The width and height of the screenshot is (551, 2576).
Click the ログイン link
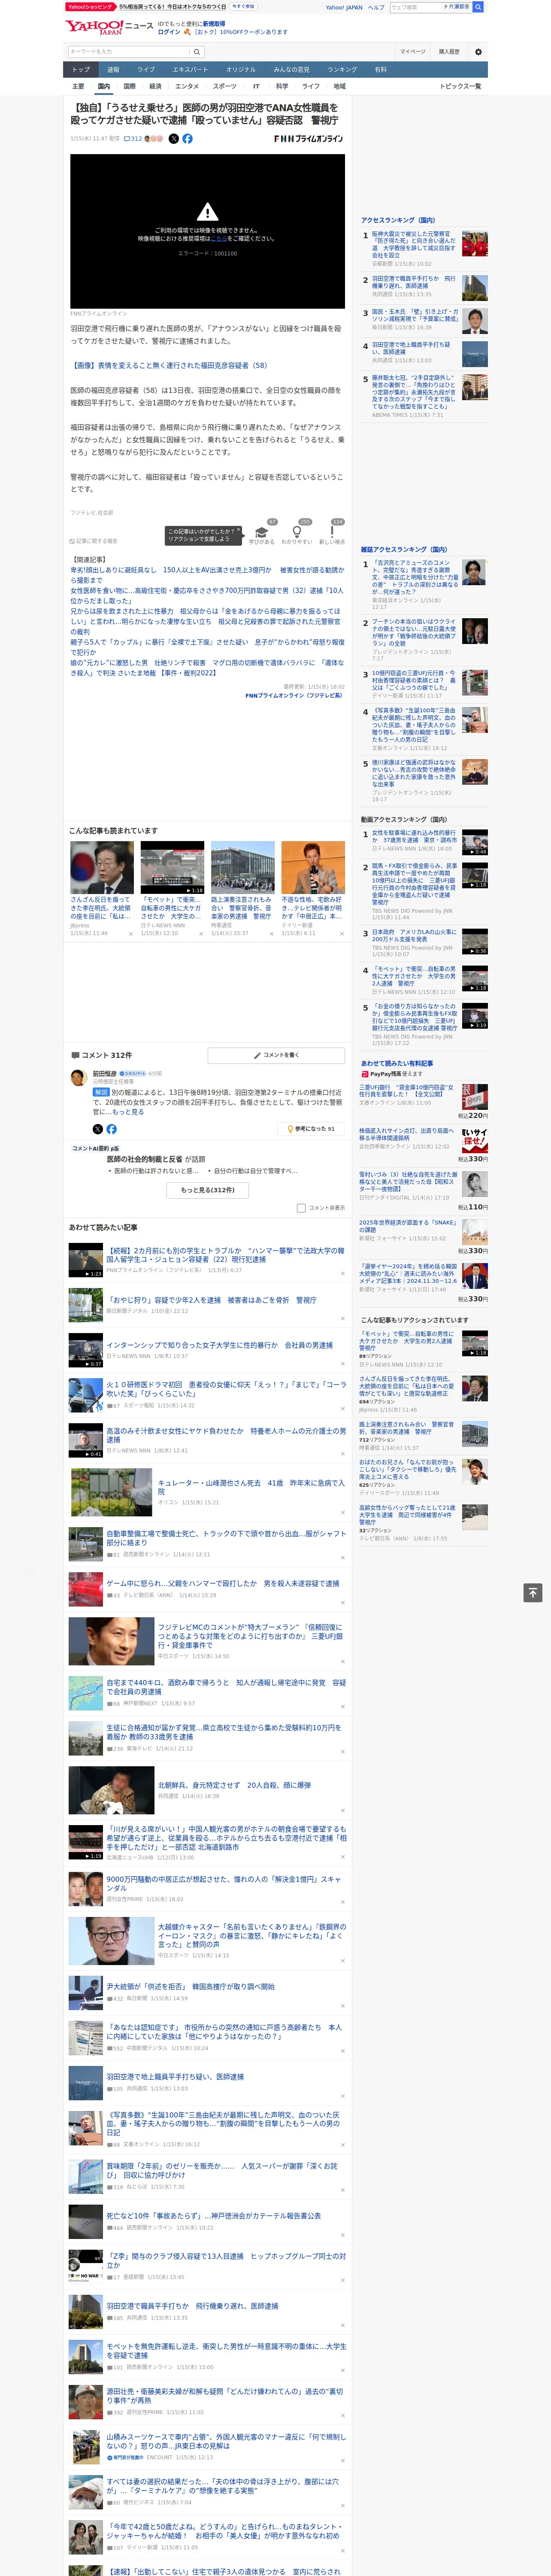click(169, 32)
